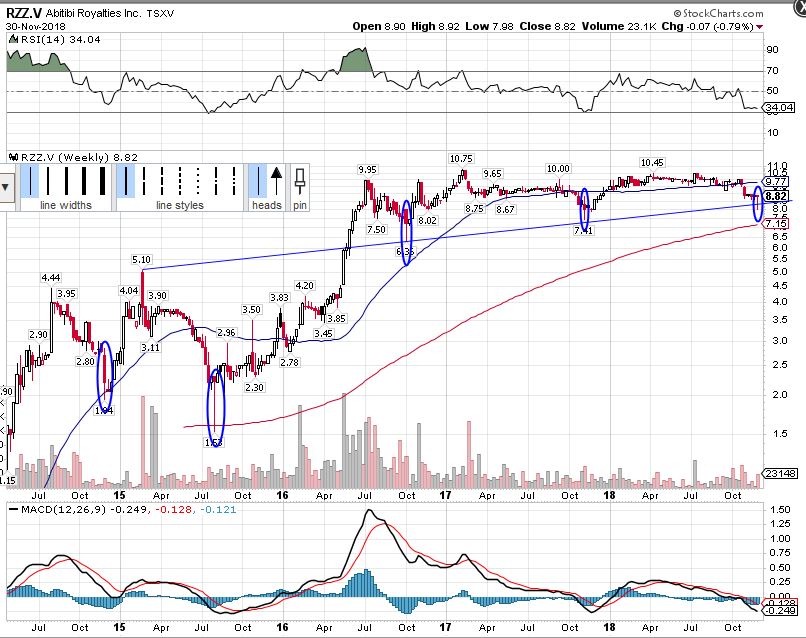Click the 2.30 low price label

254,387
